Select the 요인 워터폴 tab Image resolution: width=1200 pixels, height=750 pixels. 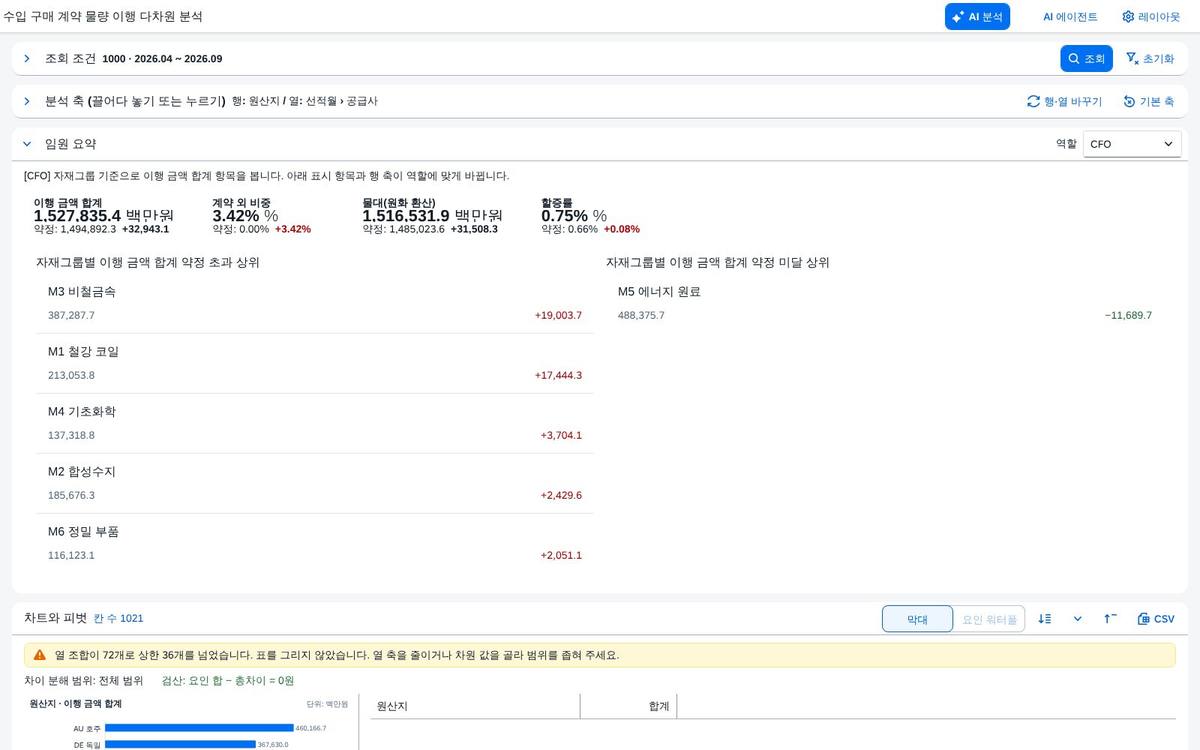tap(989, 619)
